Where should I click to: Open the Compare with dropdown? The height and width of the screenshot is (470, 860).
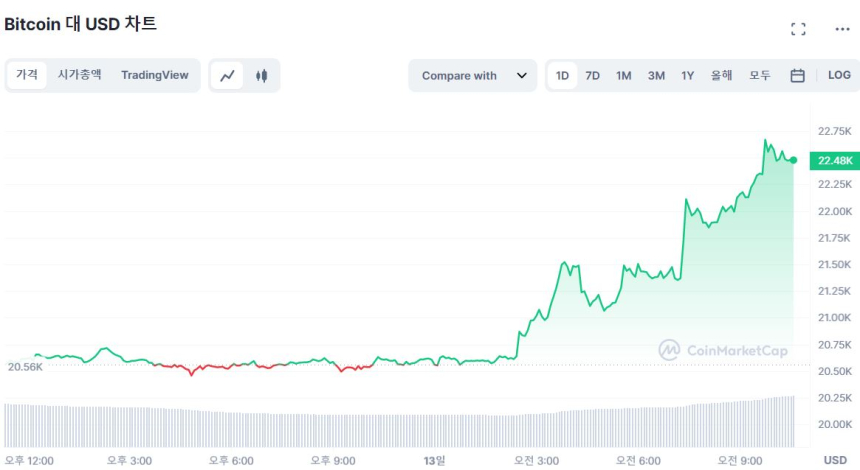(473, 76)
